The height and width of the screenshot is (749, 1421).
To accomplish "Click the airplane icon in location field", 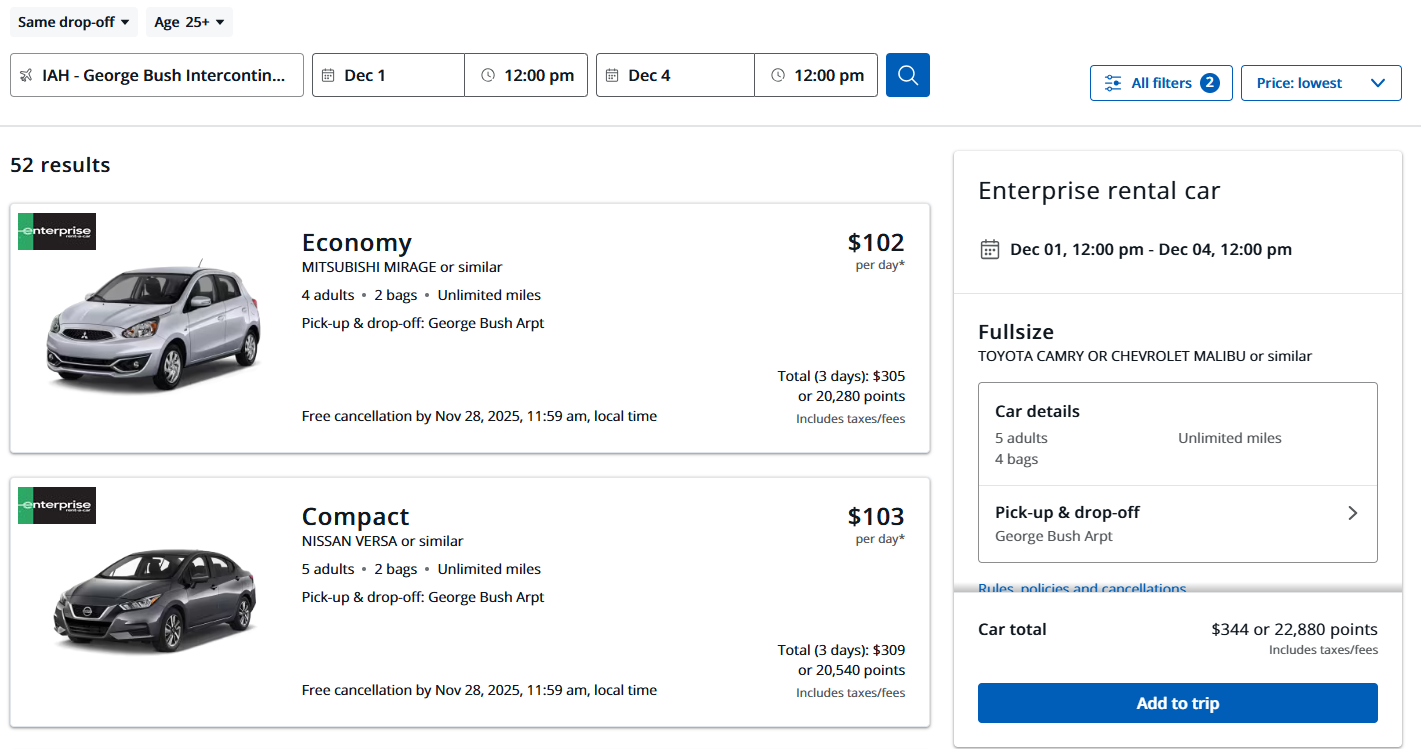I will pyautogui.click(x=26, y=76).
